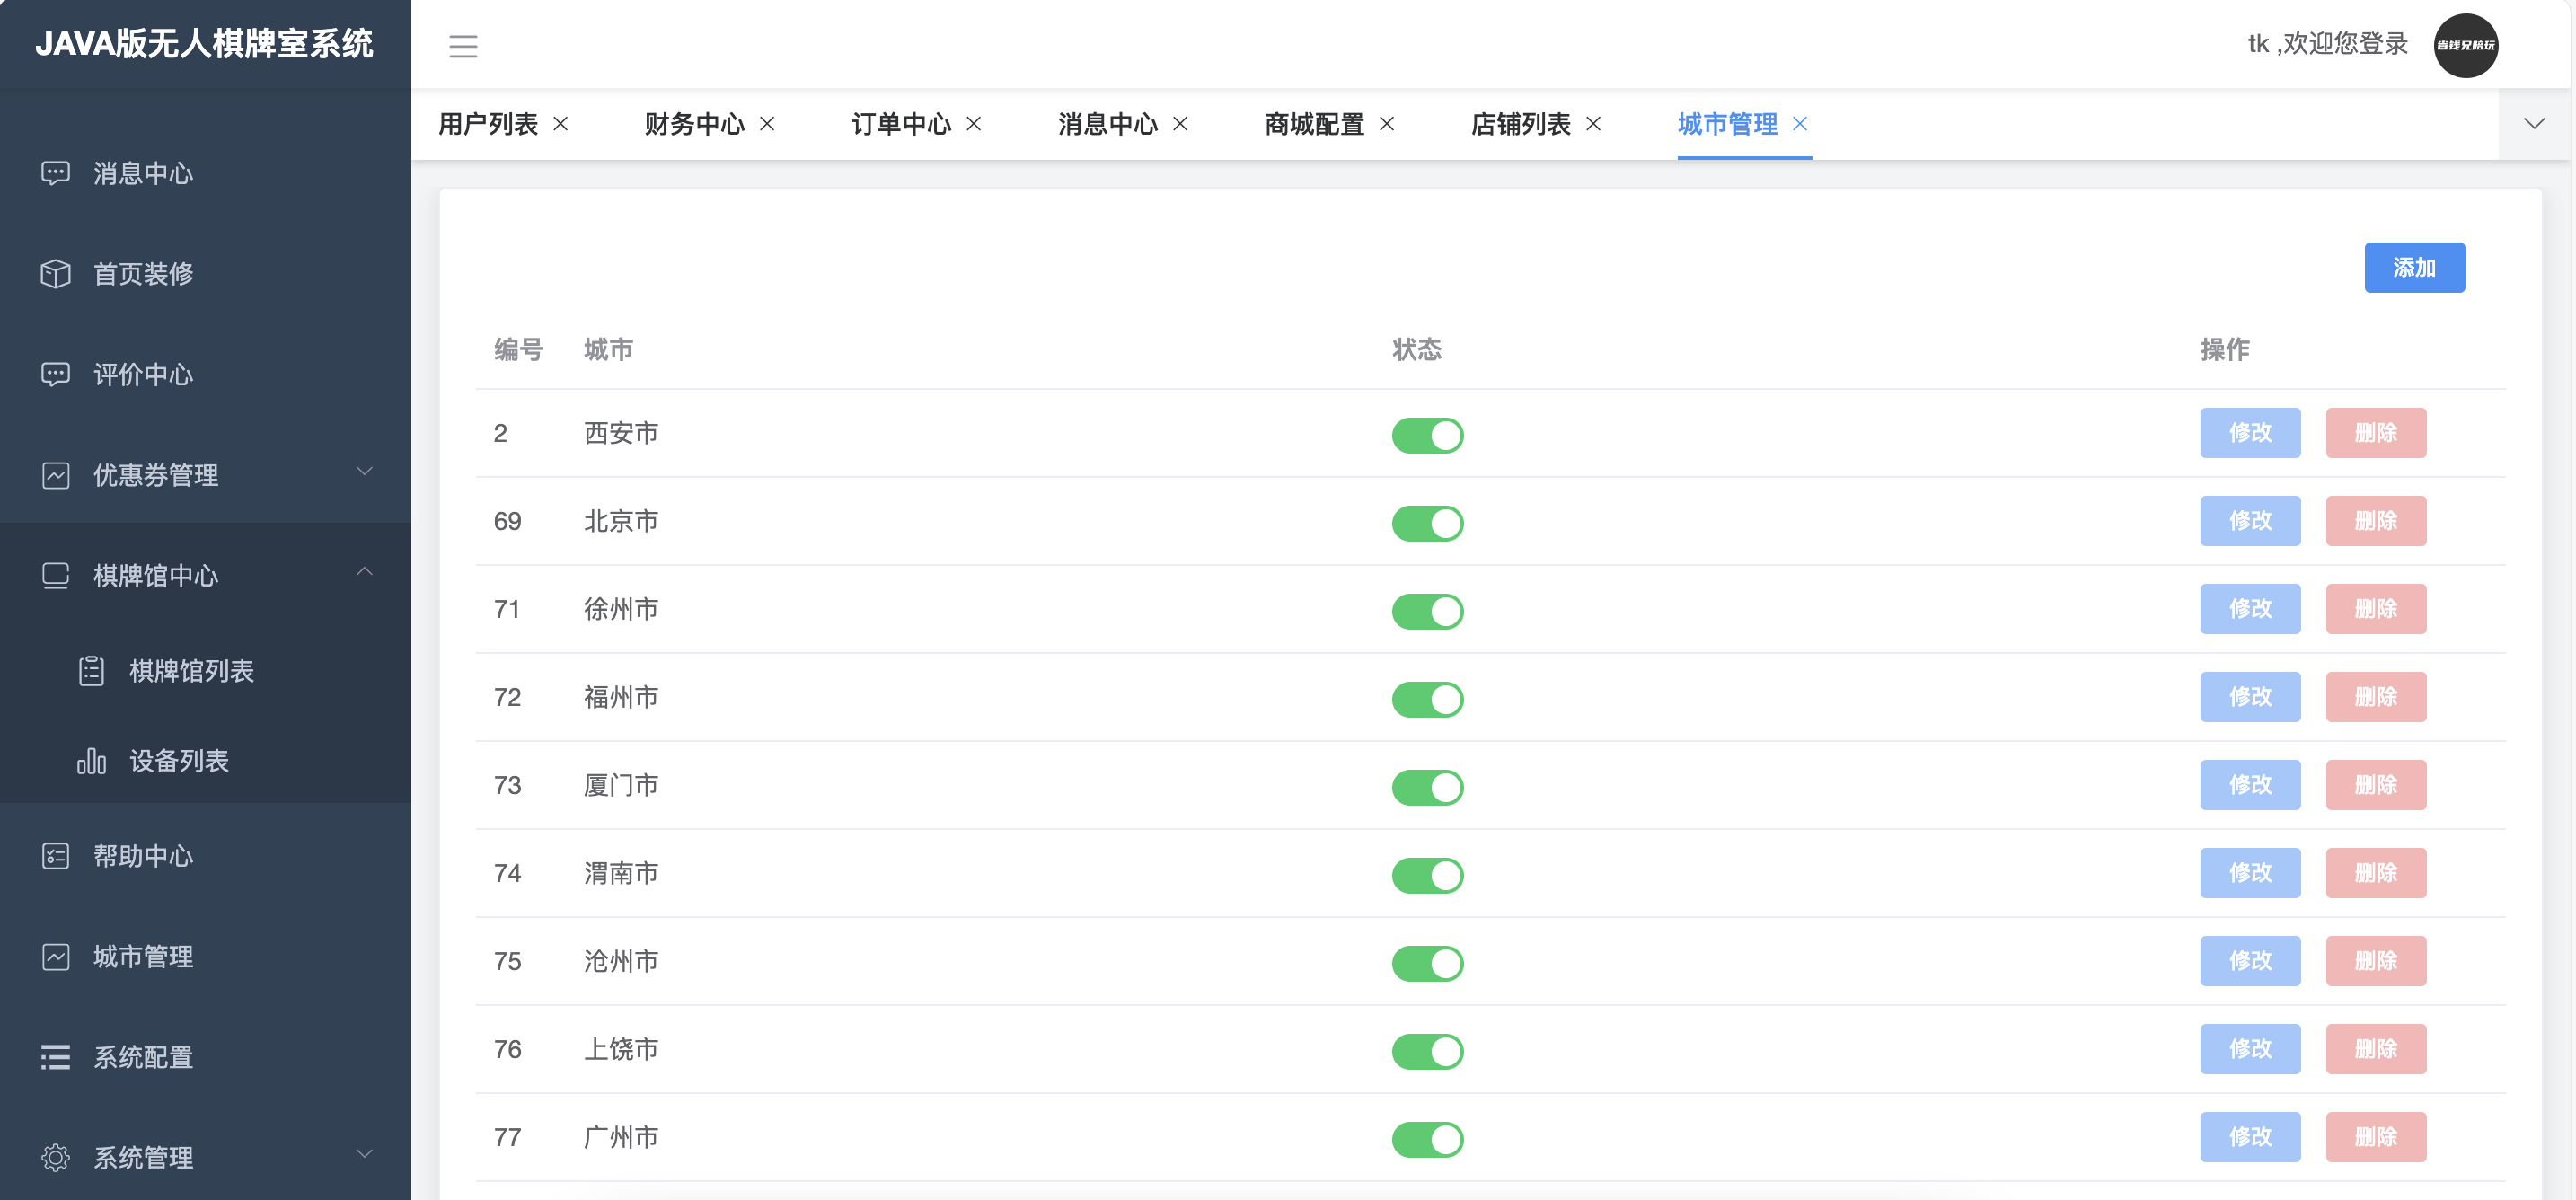This screenshot has width=2576, height=1200.
Task: Click 删除 for 广州市
Action: 2376,1137
